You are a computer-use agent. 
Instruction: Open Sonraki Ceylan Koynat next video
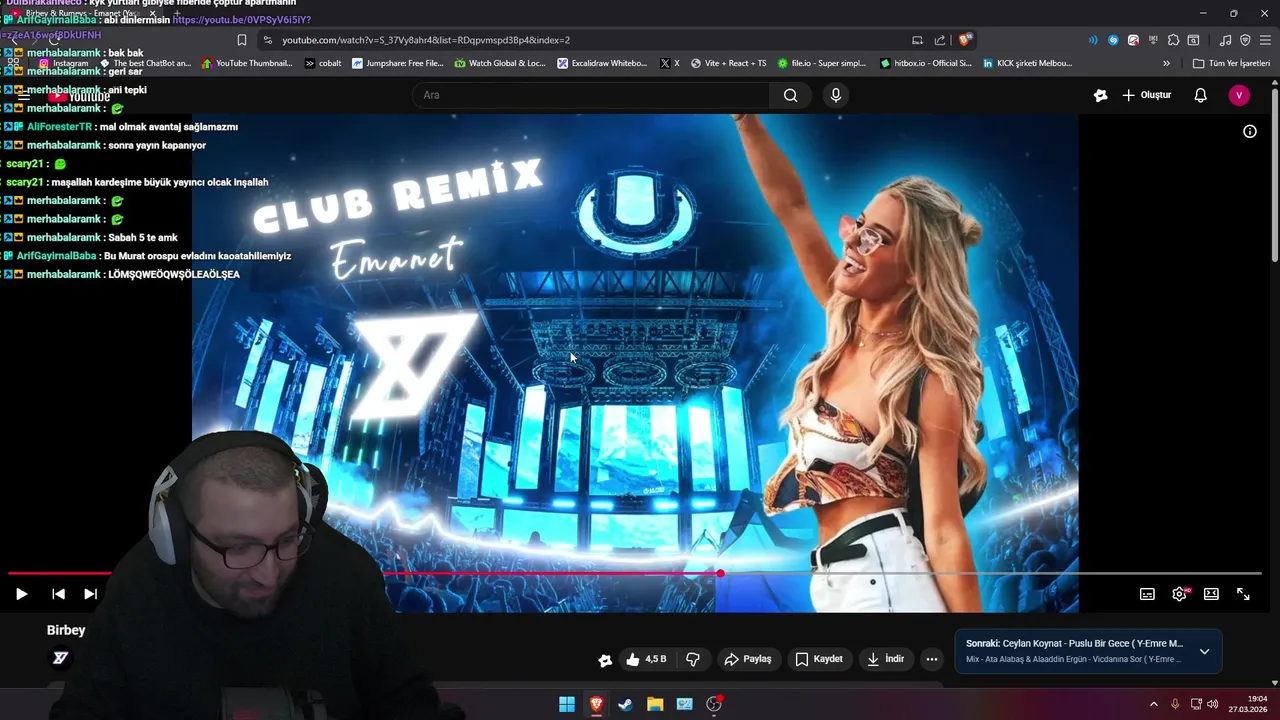tap(1074, 651)
